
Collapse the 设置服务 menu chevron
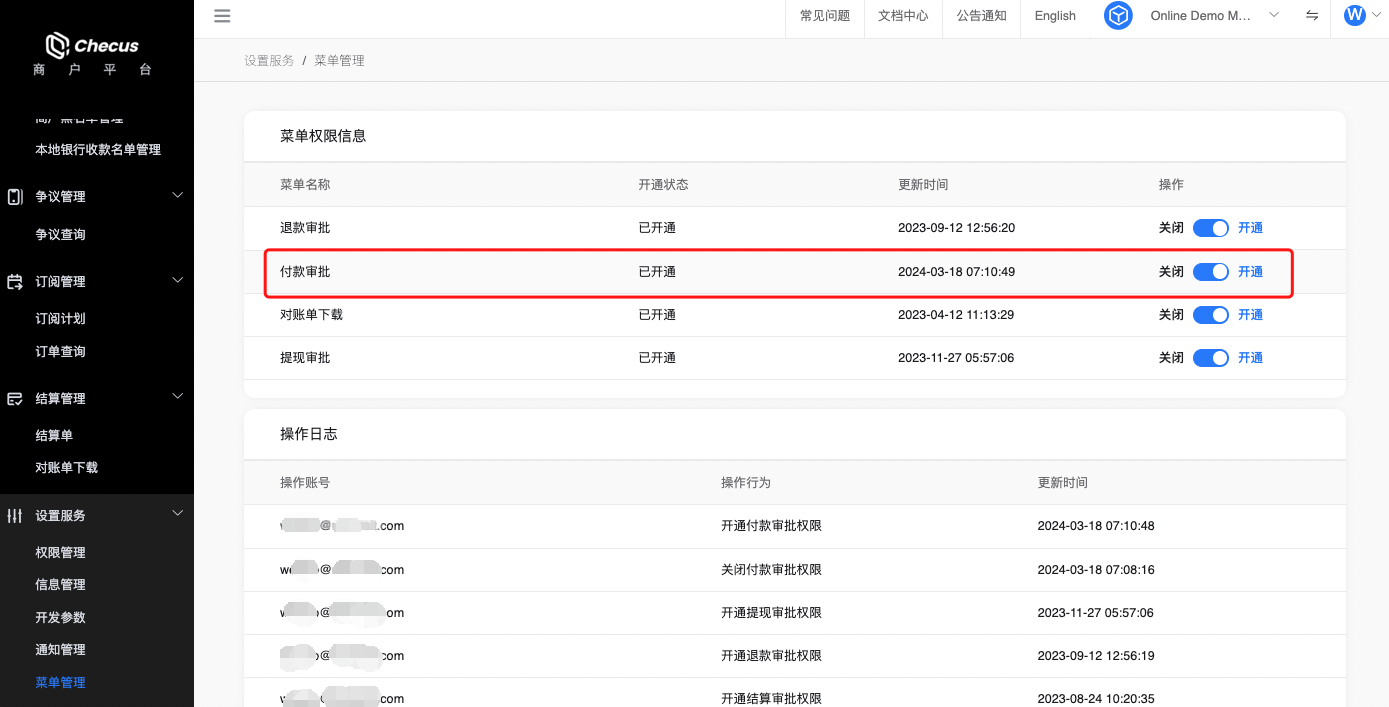coord(178,514)
